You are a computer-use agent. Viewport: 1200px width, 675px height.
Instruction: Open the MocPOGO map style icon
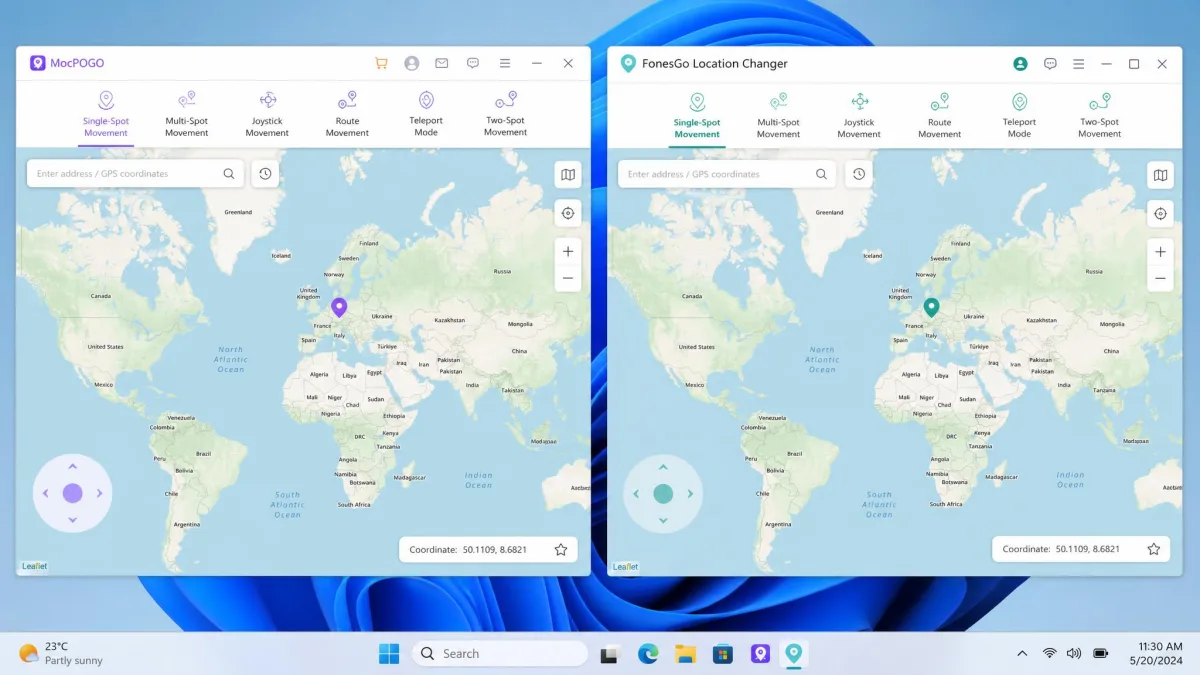(x=568, y=175)
